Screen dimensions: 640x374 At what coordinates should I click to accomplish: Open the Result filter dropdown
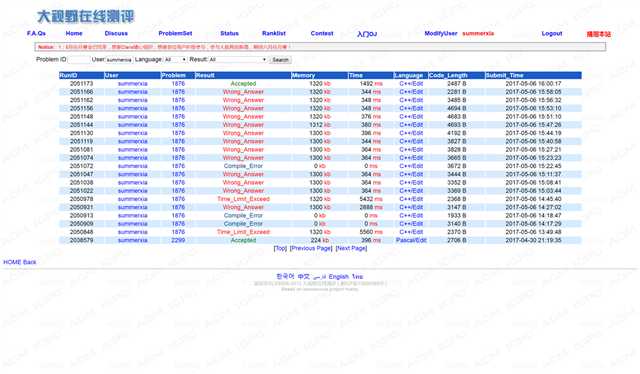coord(238,60)
